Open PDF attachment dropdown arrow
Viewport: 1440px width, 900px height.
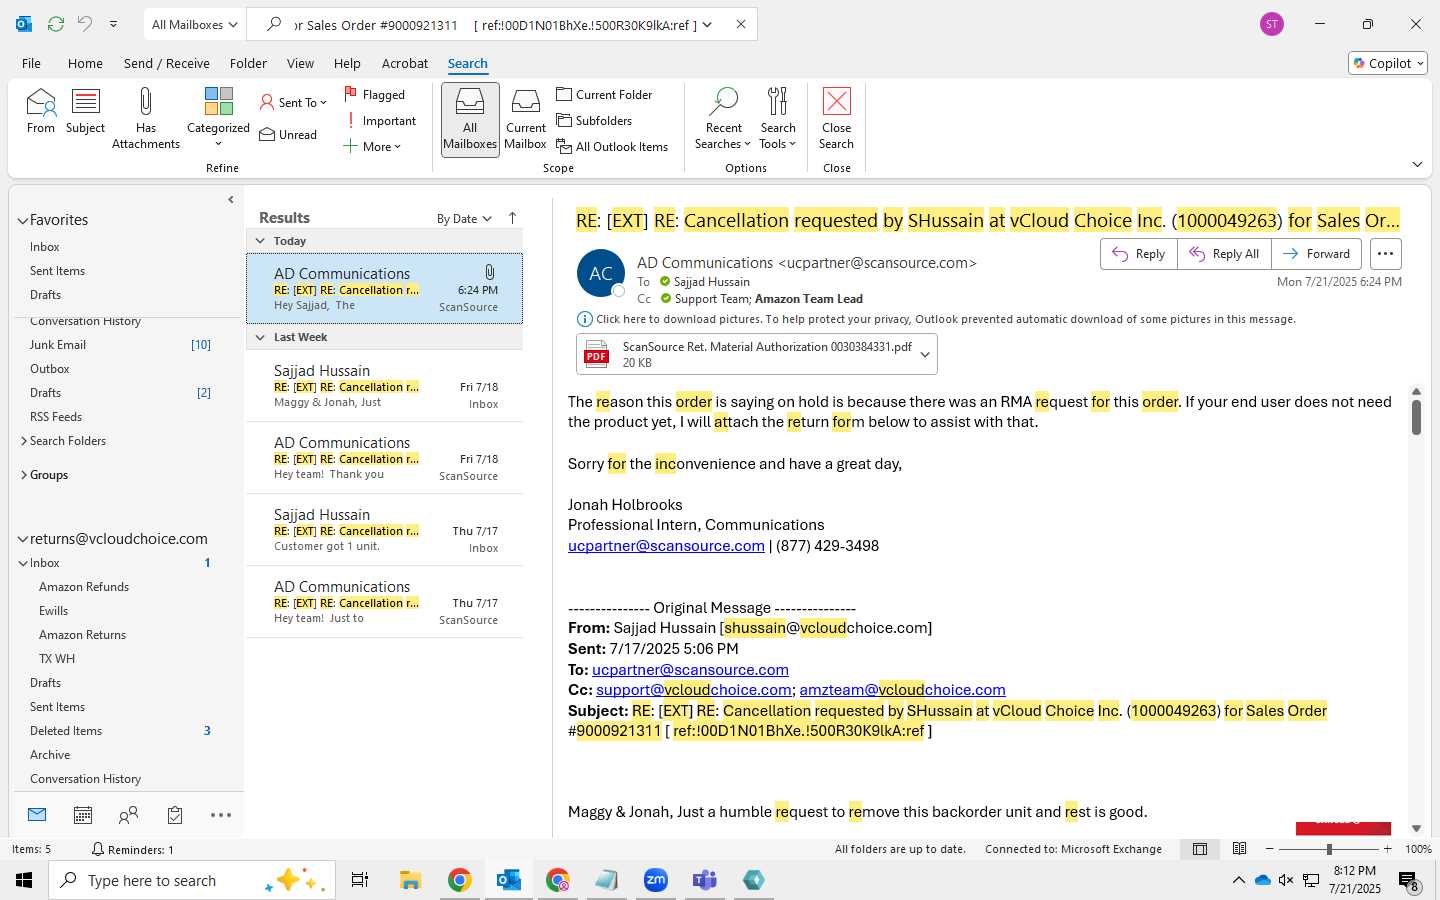click(x=925, y=354)
